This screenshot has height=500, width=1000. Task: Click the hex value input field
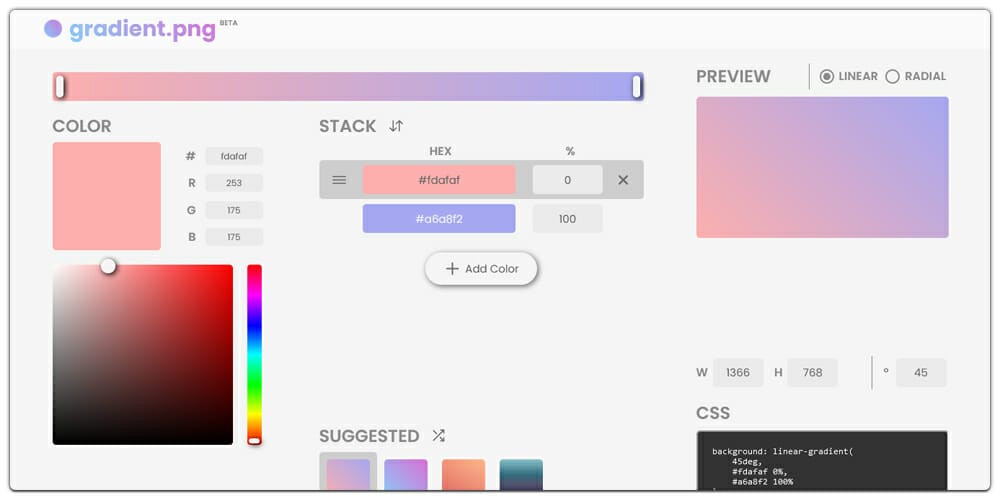234,156
